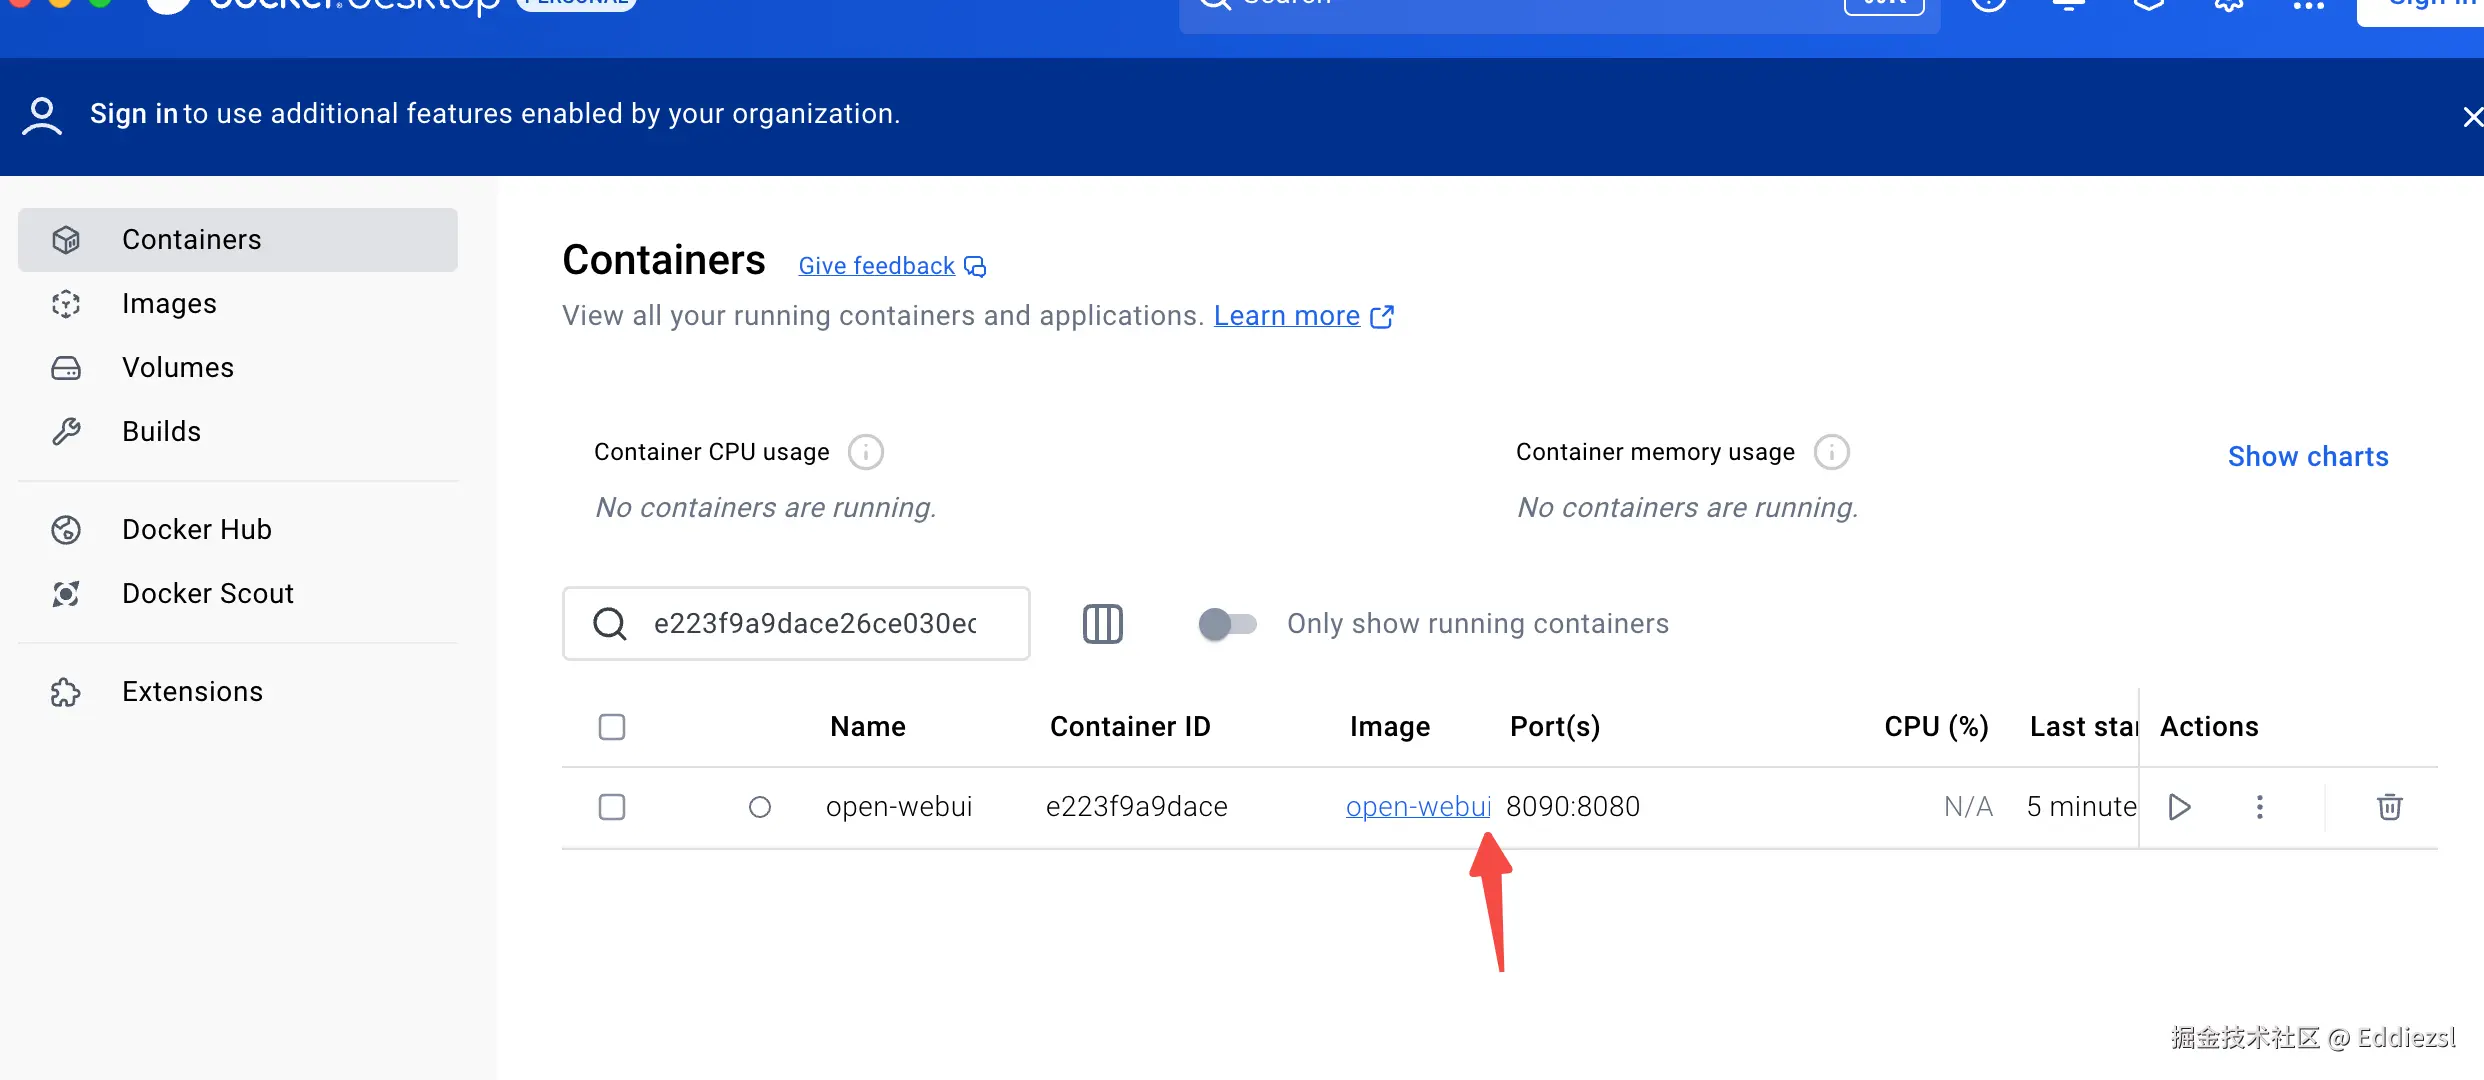
Task: Check the select-all containers header checkbox
Action: coord(612,727)
